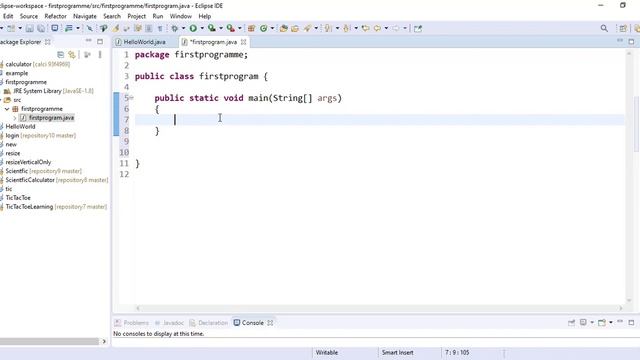
Task: Click the Pin Editor toolbar icon
Action: 418,28
